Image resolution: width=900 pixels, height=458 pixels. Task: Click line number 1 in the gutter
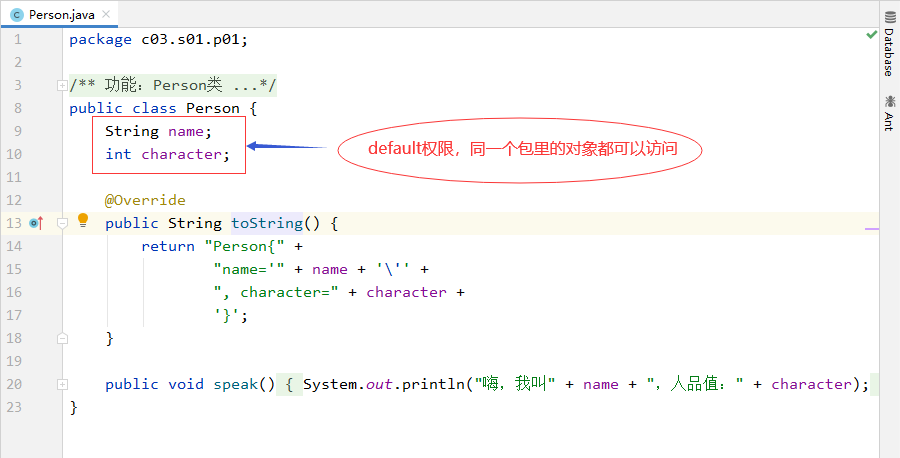(x=18, y=40)
